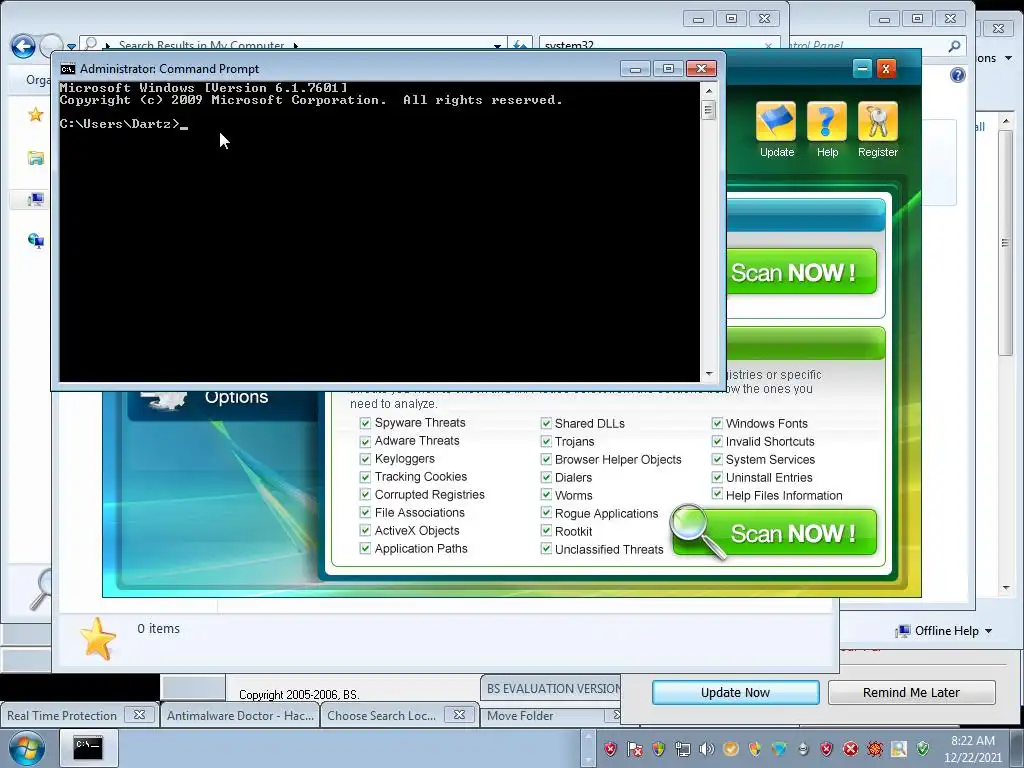Image resolution: width=1024 pixels, height=768 pixels.
Task: Select the Libraries icon in Explorer sidebar
Action: 35,158
